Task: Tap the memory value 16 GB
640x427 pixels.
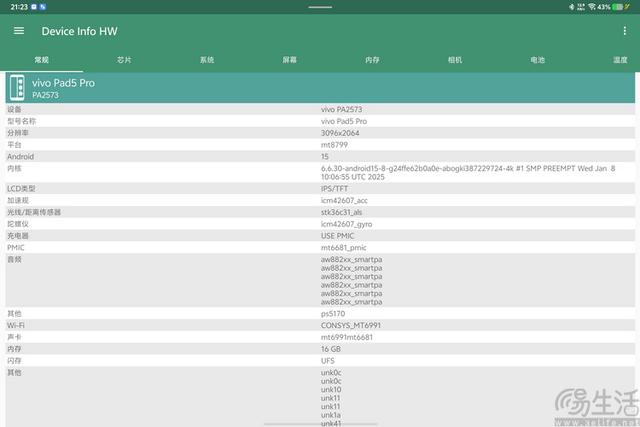Action: [331, 349]
